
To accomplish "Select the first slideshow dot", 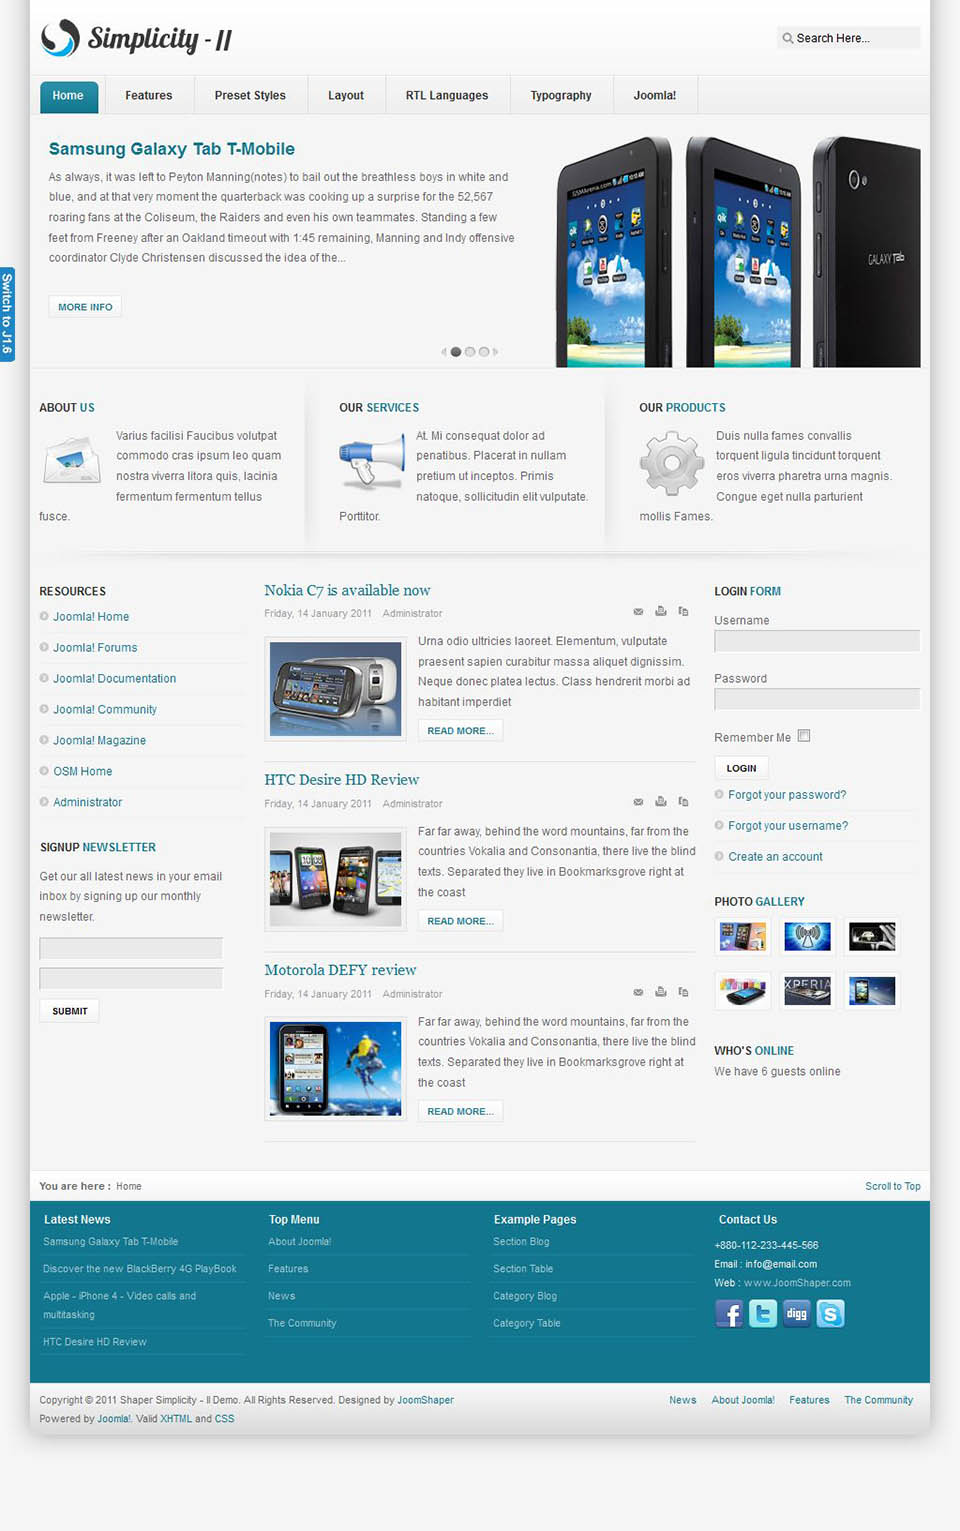I will point(456,352).
